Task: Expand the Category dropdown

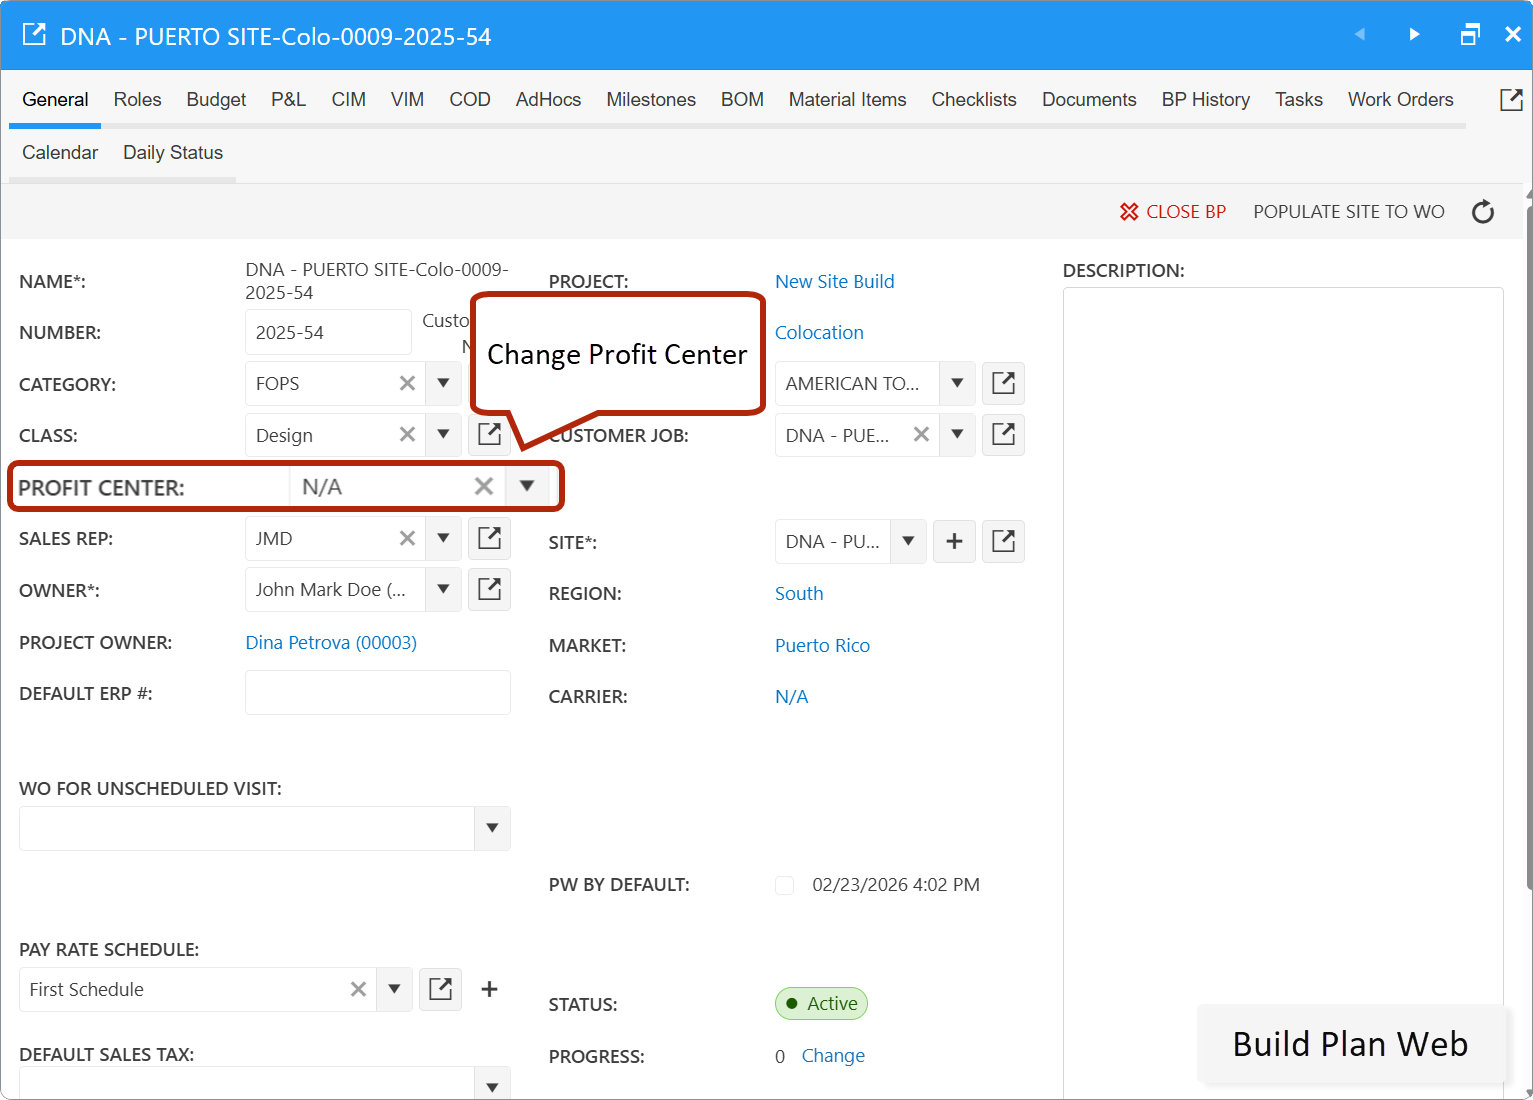Action: tap(443, 383)
